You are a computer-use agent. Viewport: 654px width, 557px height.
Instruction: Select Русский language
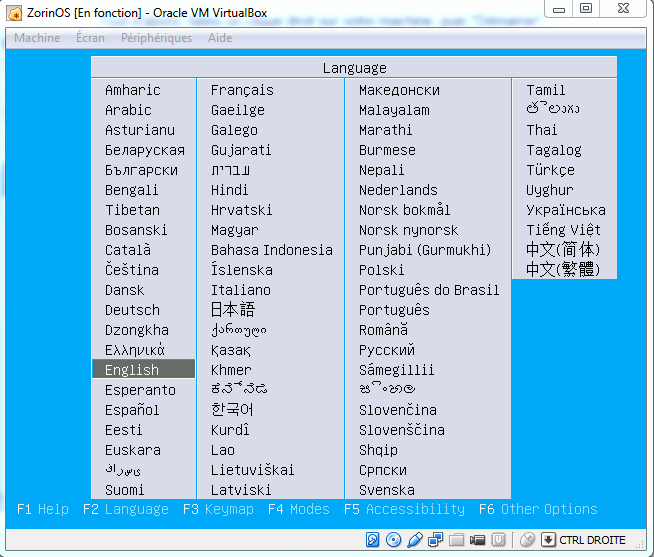(x=387, y=350)
